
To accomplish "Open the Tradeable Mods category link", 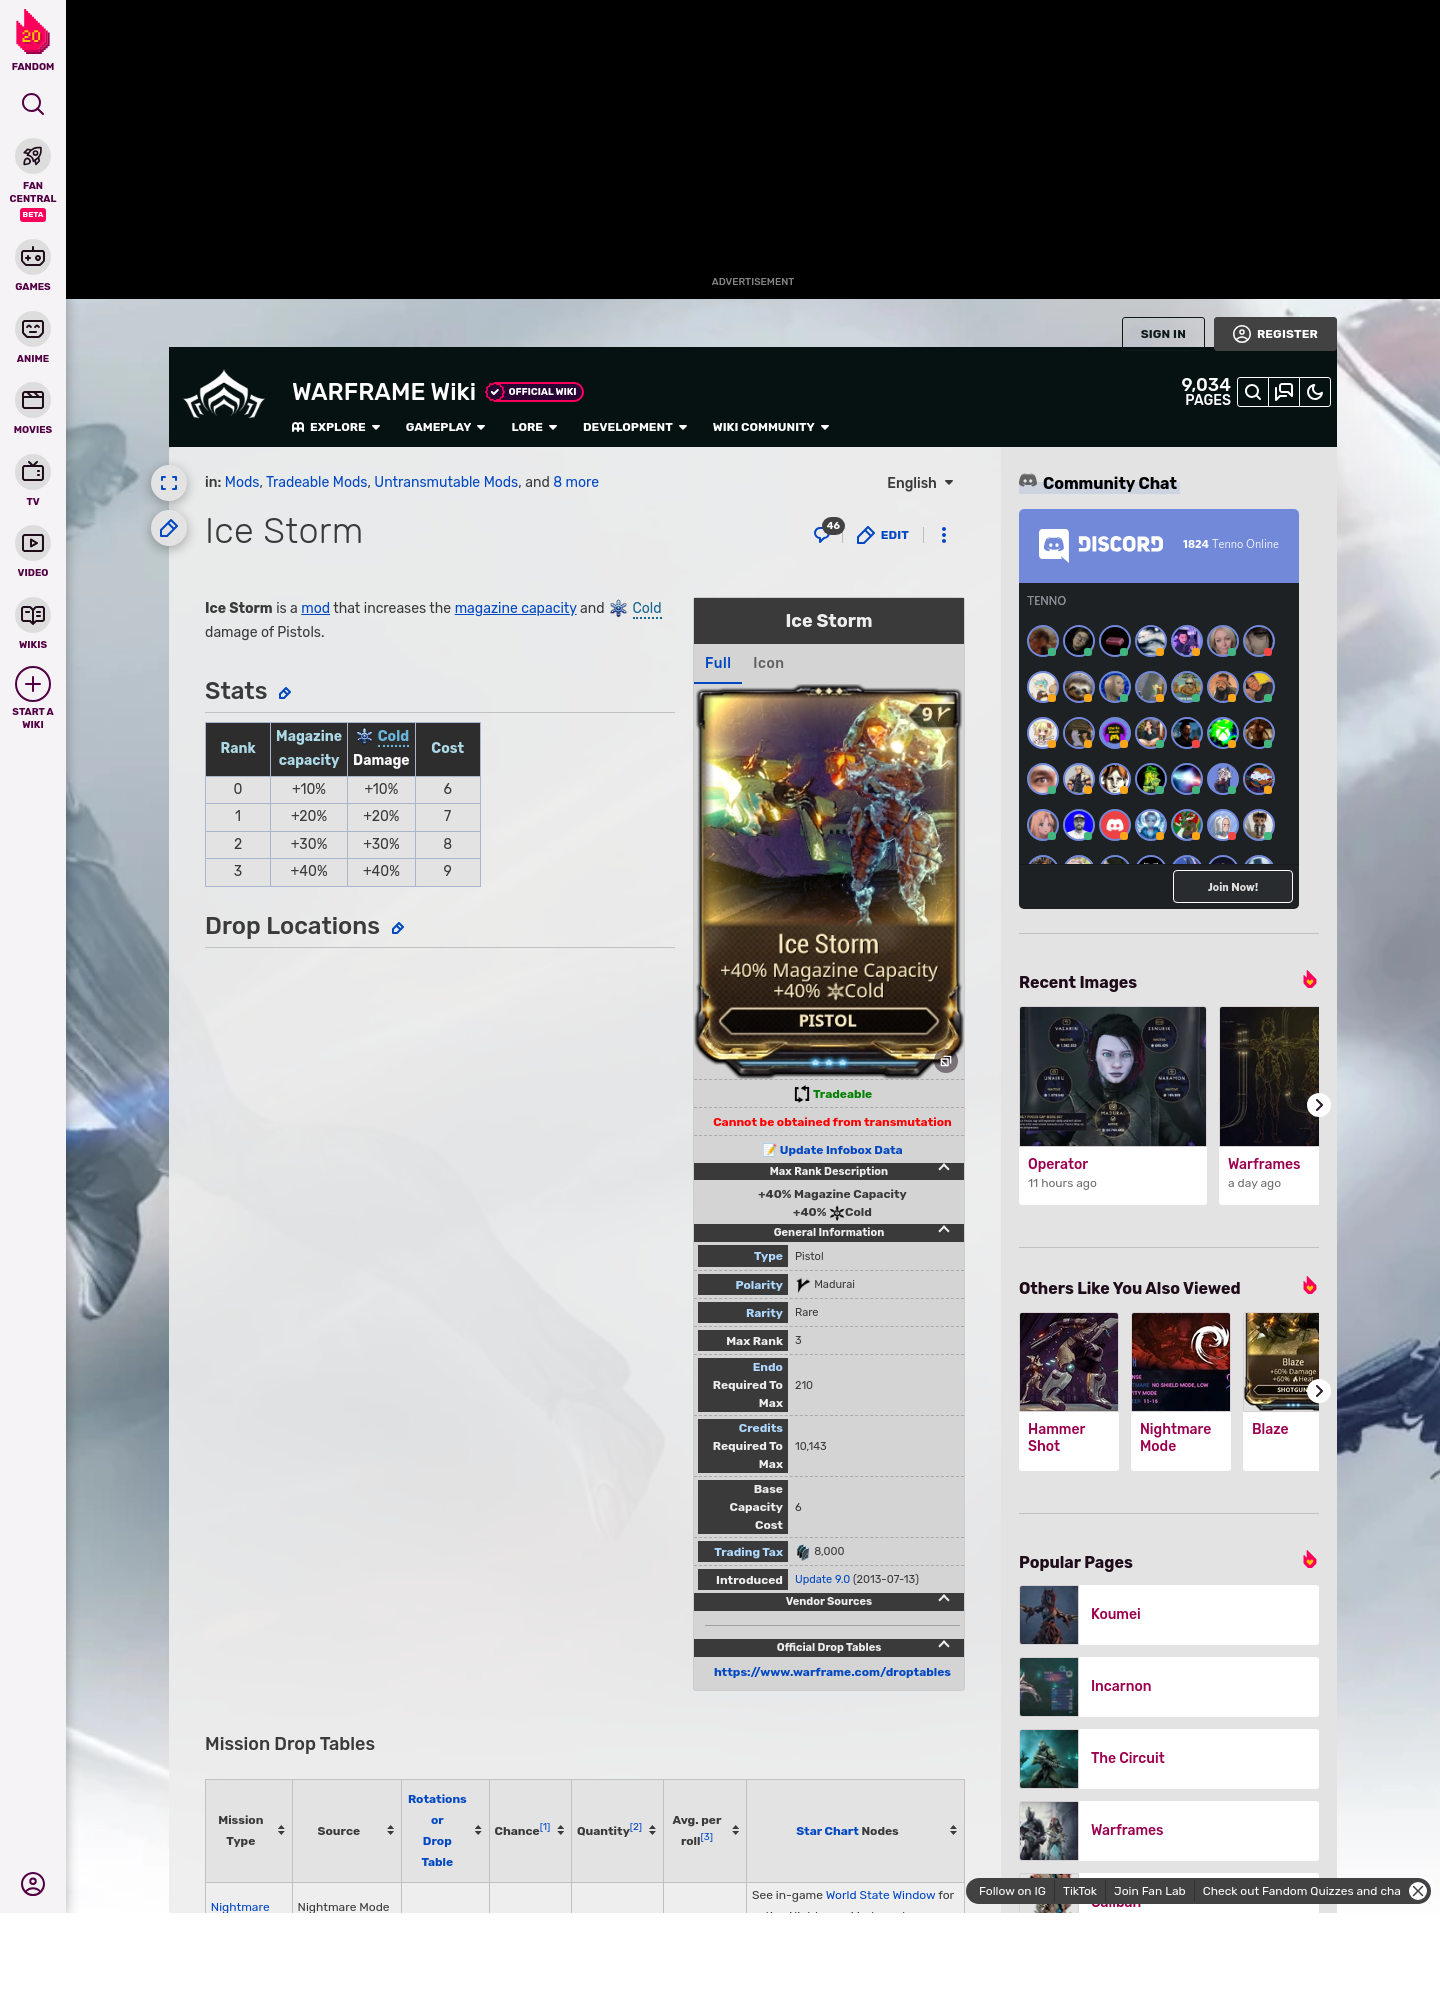I will point(317,482).
